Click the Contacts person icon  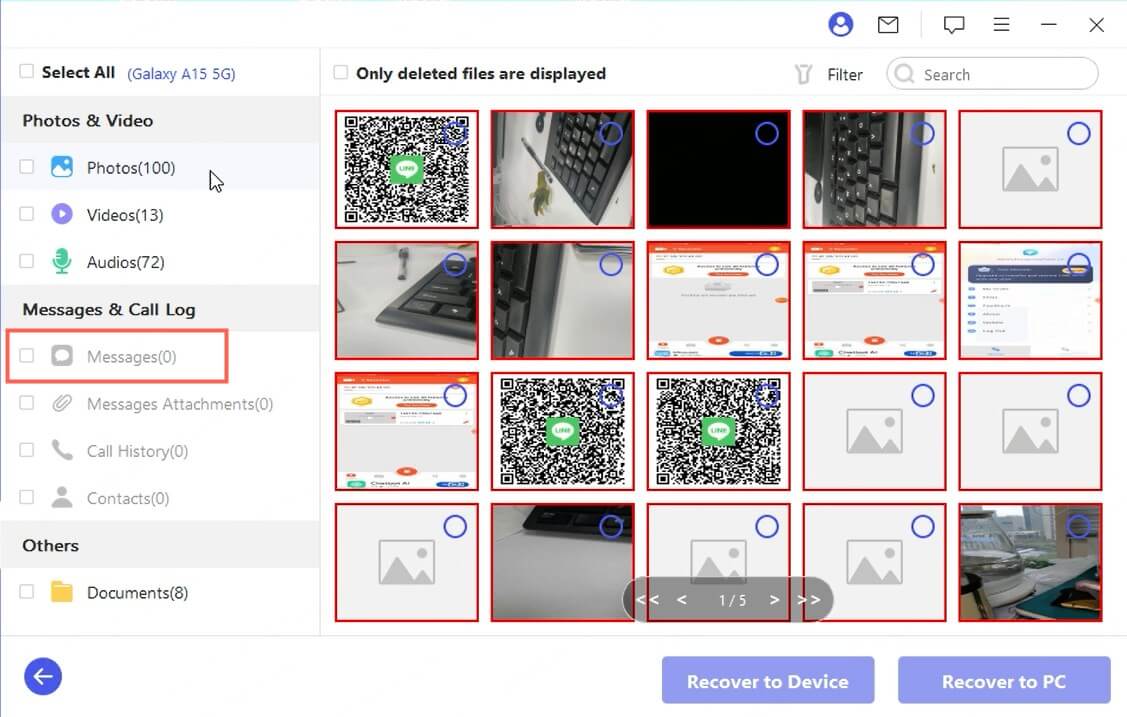(62, 497)
